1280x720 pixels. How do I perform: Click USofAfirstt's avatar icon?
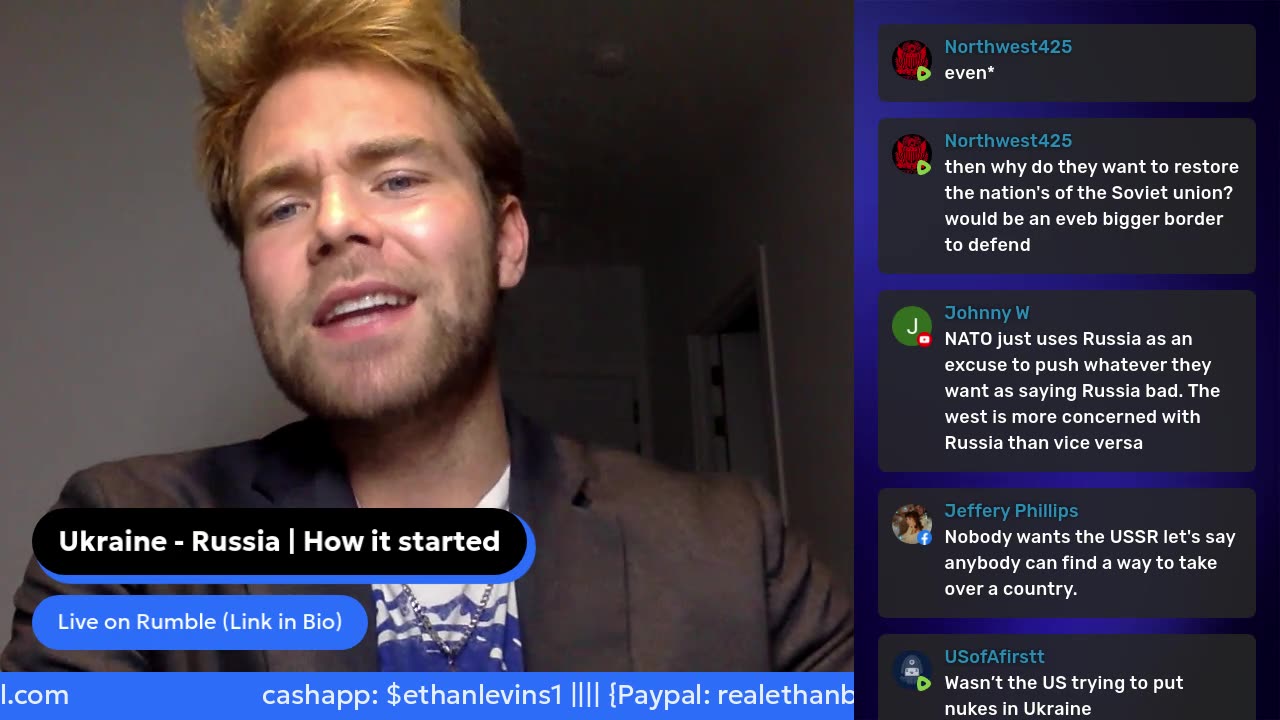911,670
